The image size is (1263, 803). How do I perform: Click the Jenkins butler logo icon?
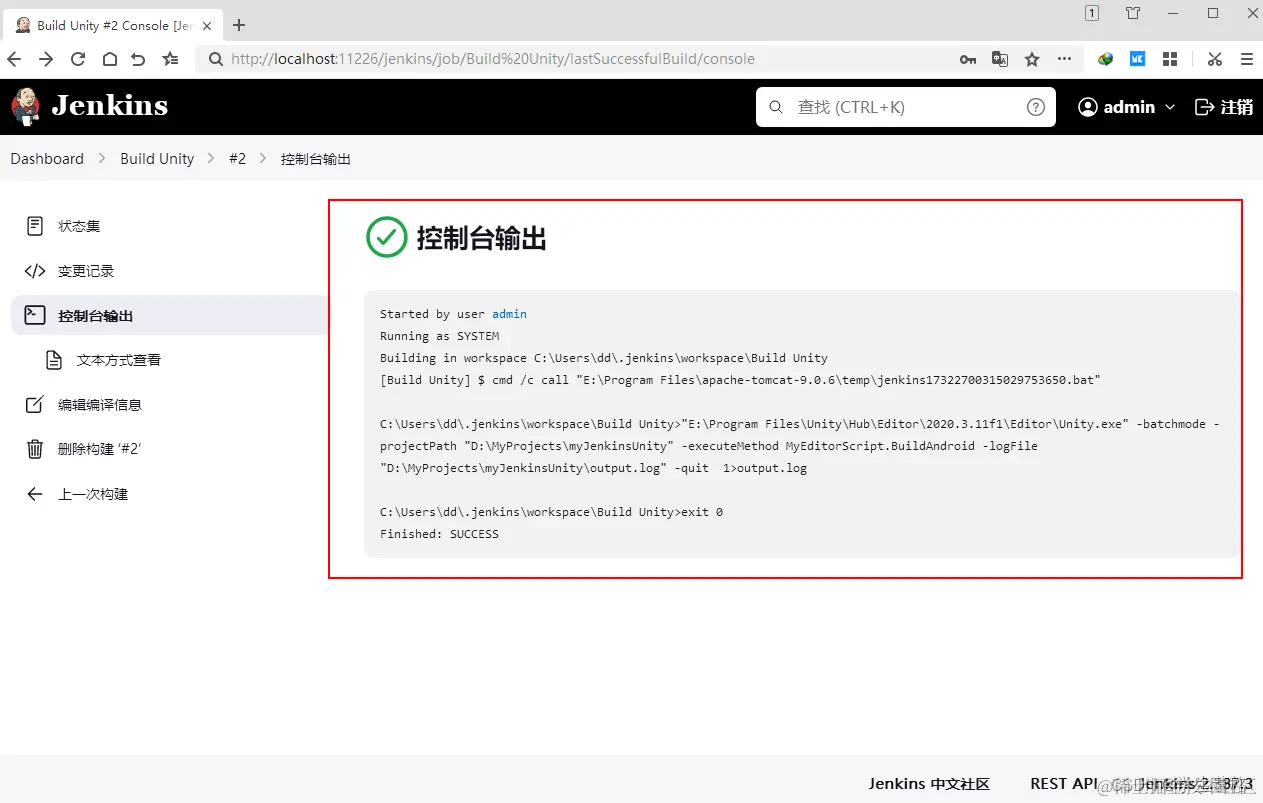[x=26, y=107]
